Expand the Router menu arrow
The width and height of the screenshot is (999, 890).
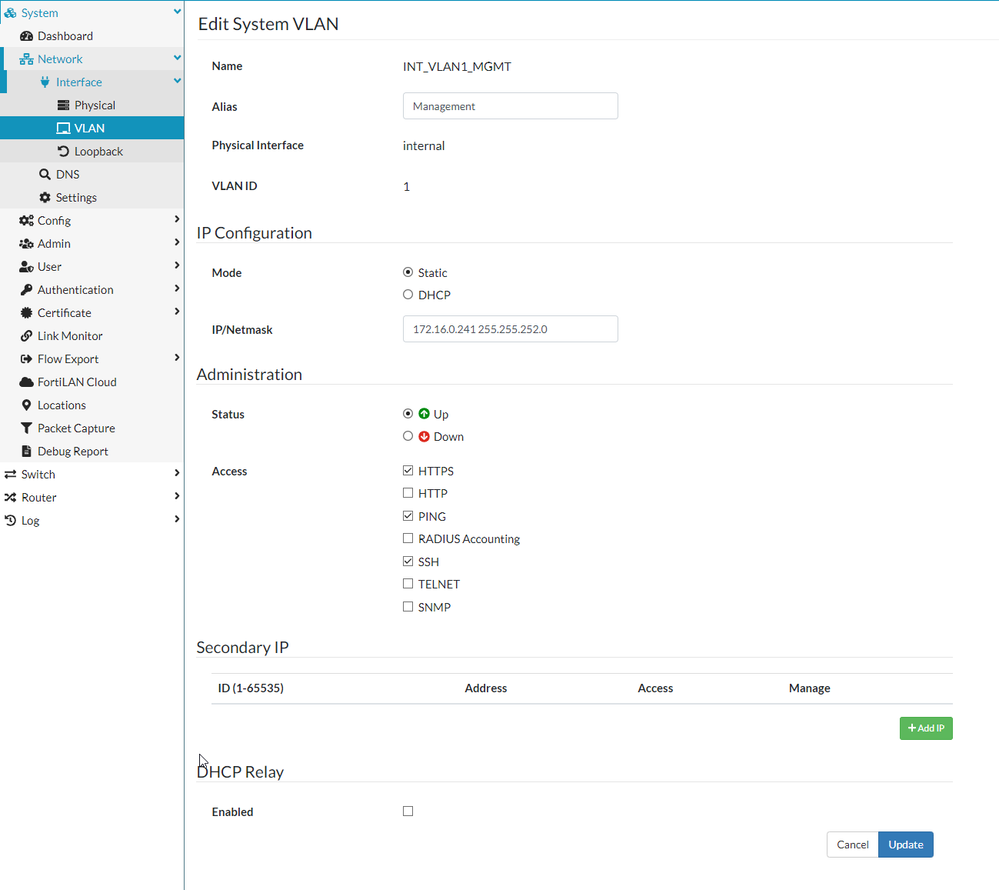177,496
